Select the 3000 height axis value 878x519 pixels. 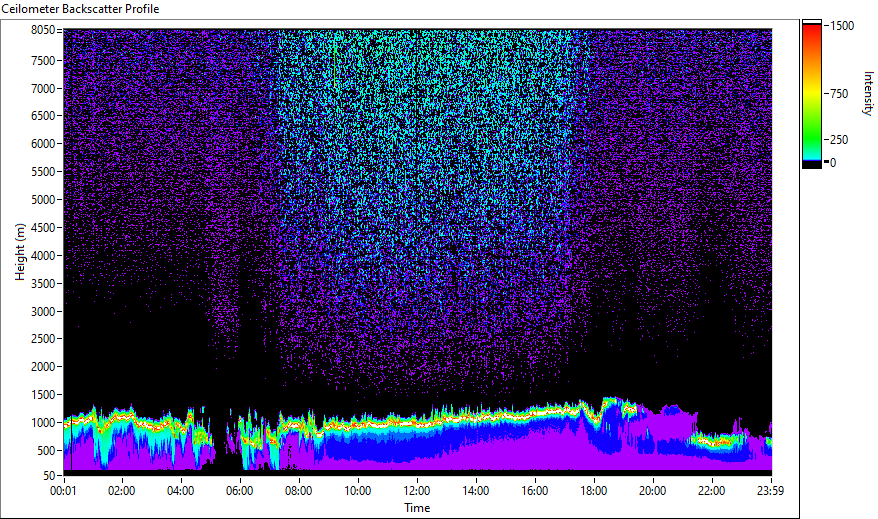pyautogui.click(x=43, y=312)
